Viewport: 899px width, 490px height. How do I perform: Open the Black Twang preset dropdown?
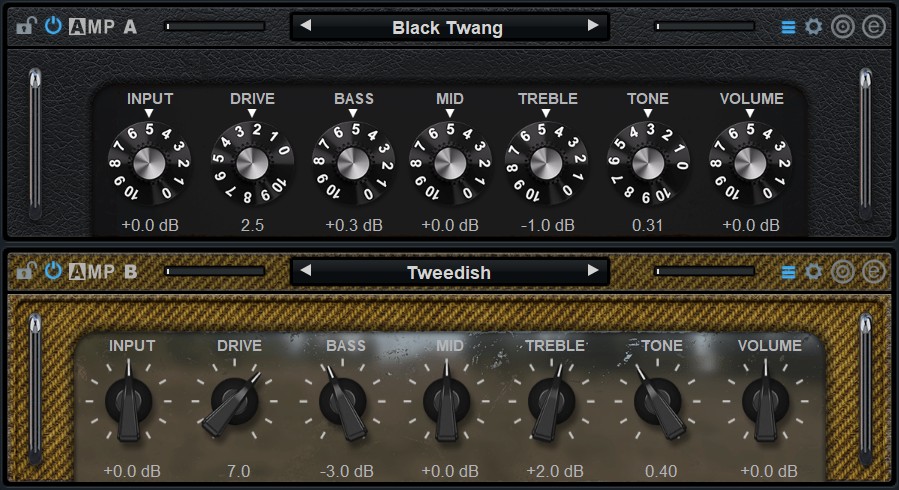447,27
